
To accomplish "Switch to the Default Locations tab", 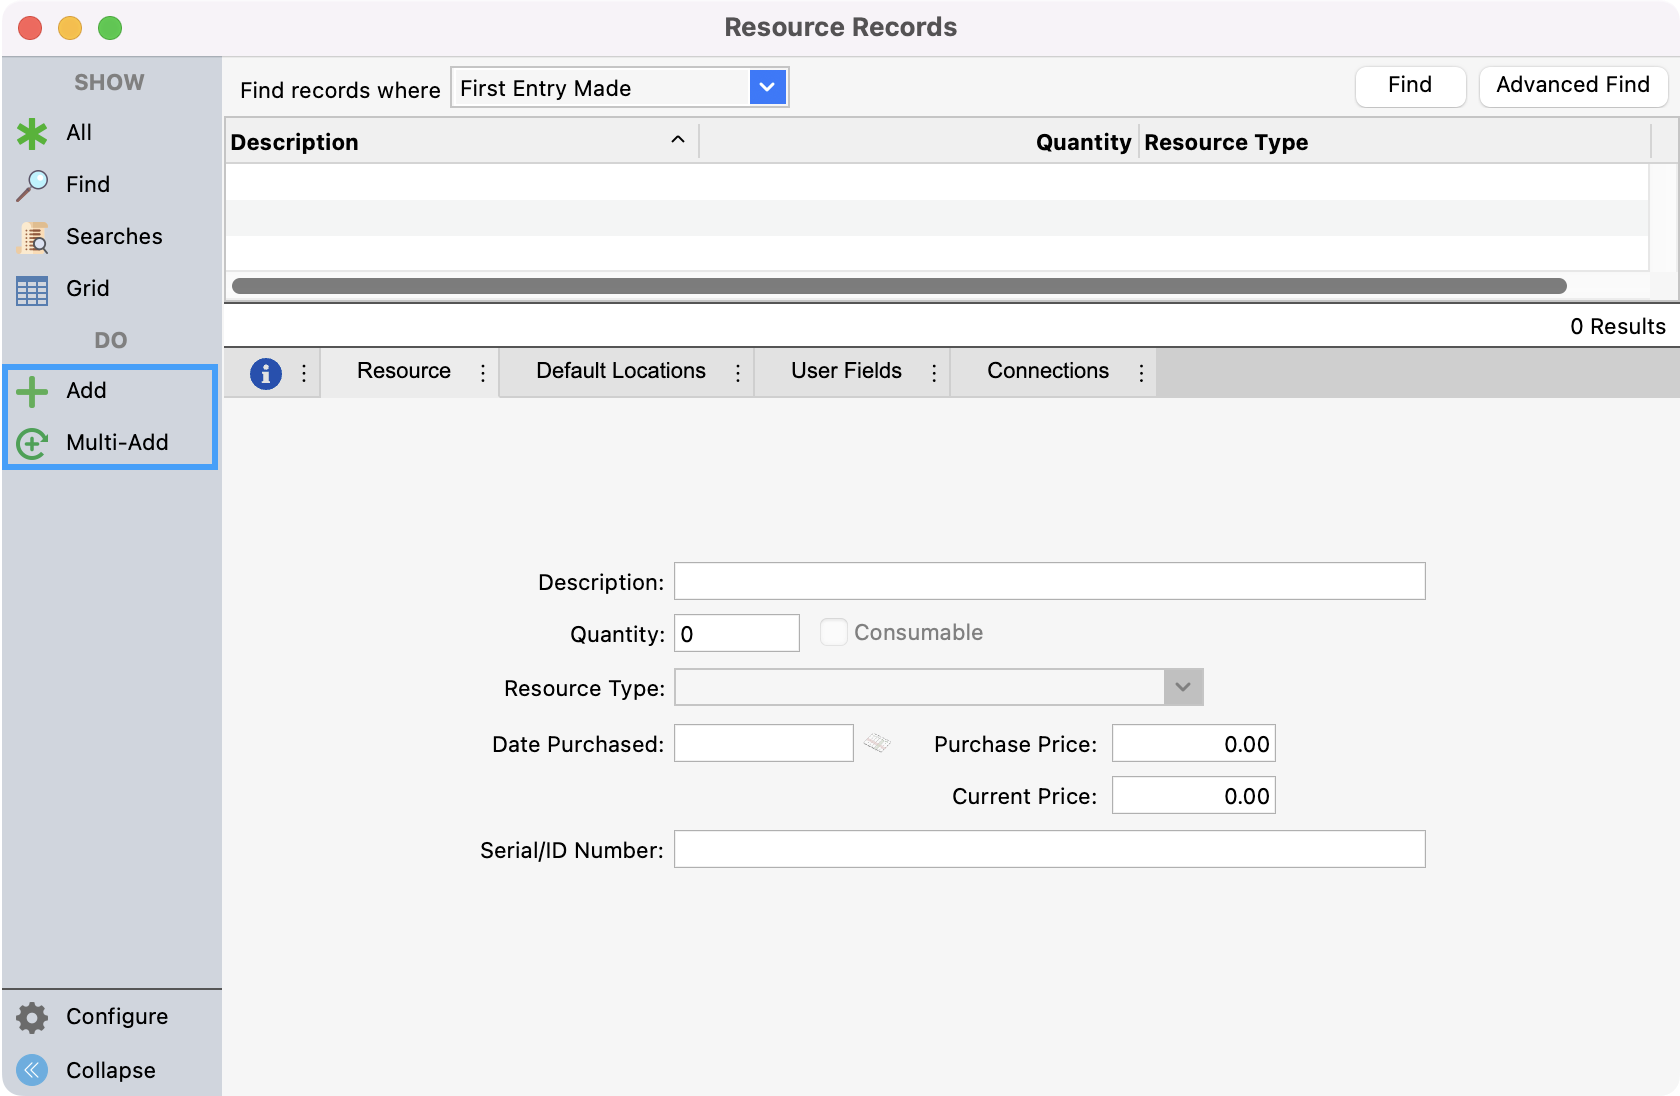I will click(620, 371).
